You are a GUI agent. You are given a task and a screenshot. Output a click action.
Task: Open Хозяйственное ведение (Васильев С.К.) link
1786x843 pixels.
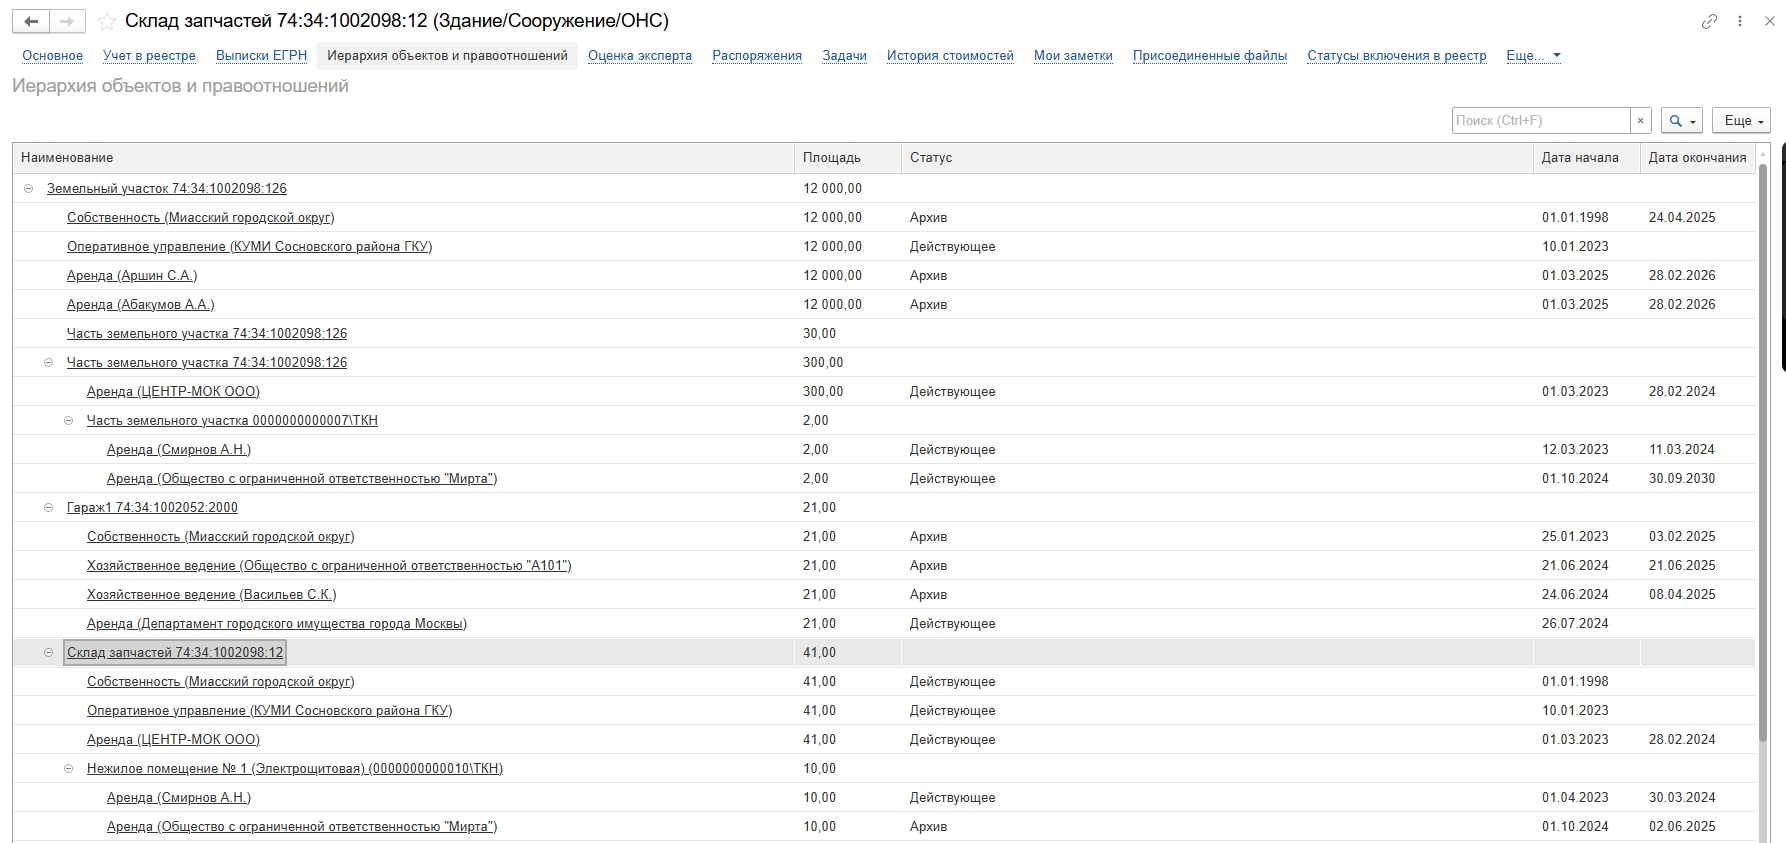point(211,594)
